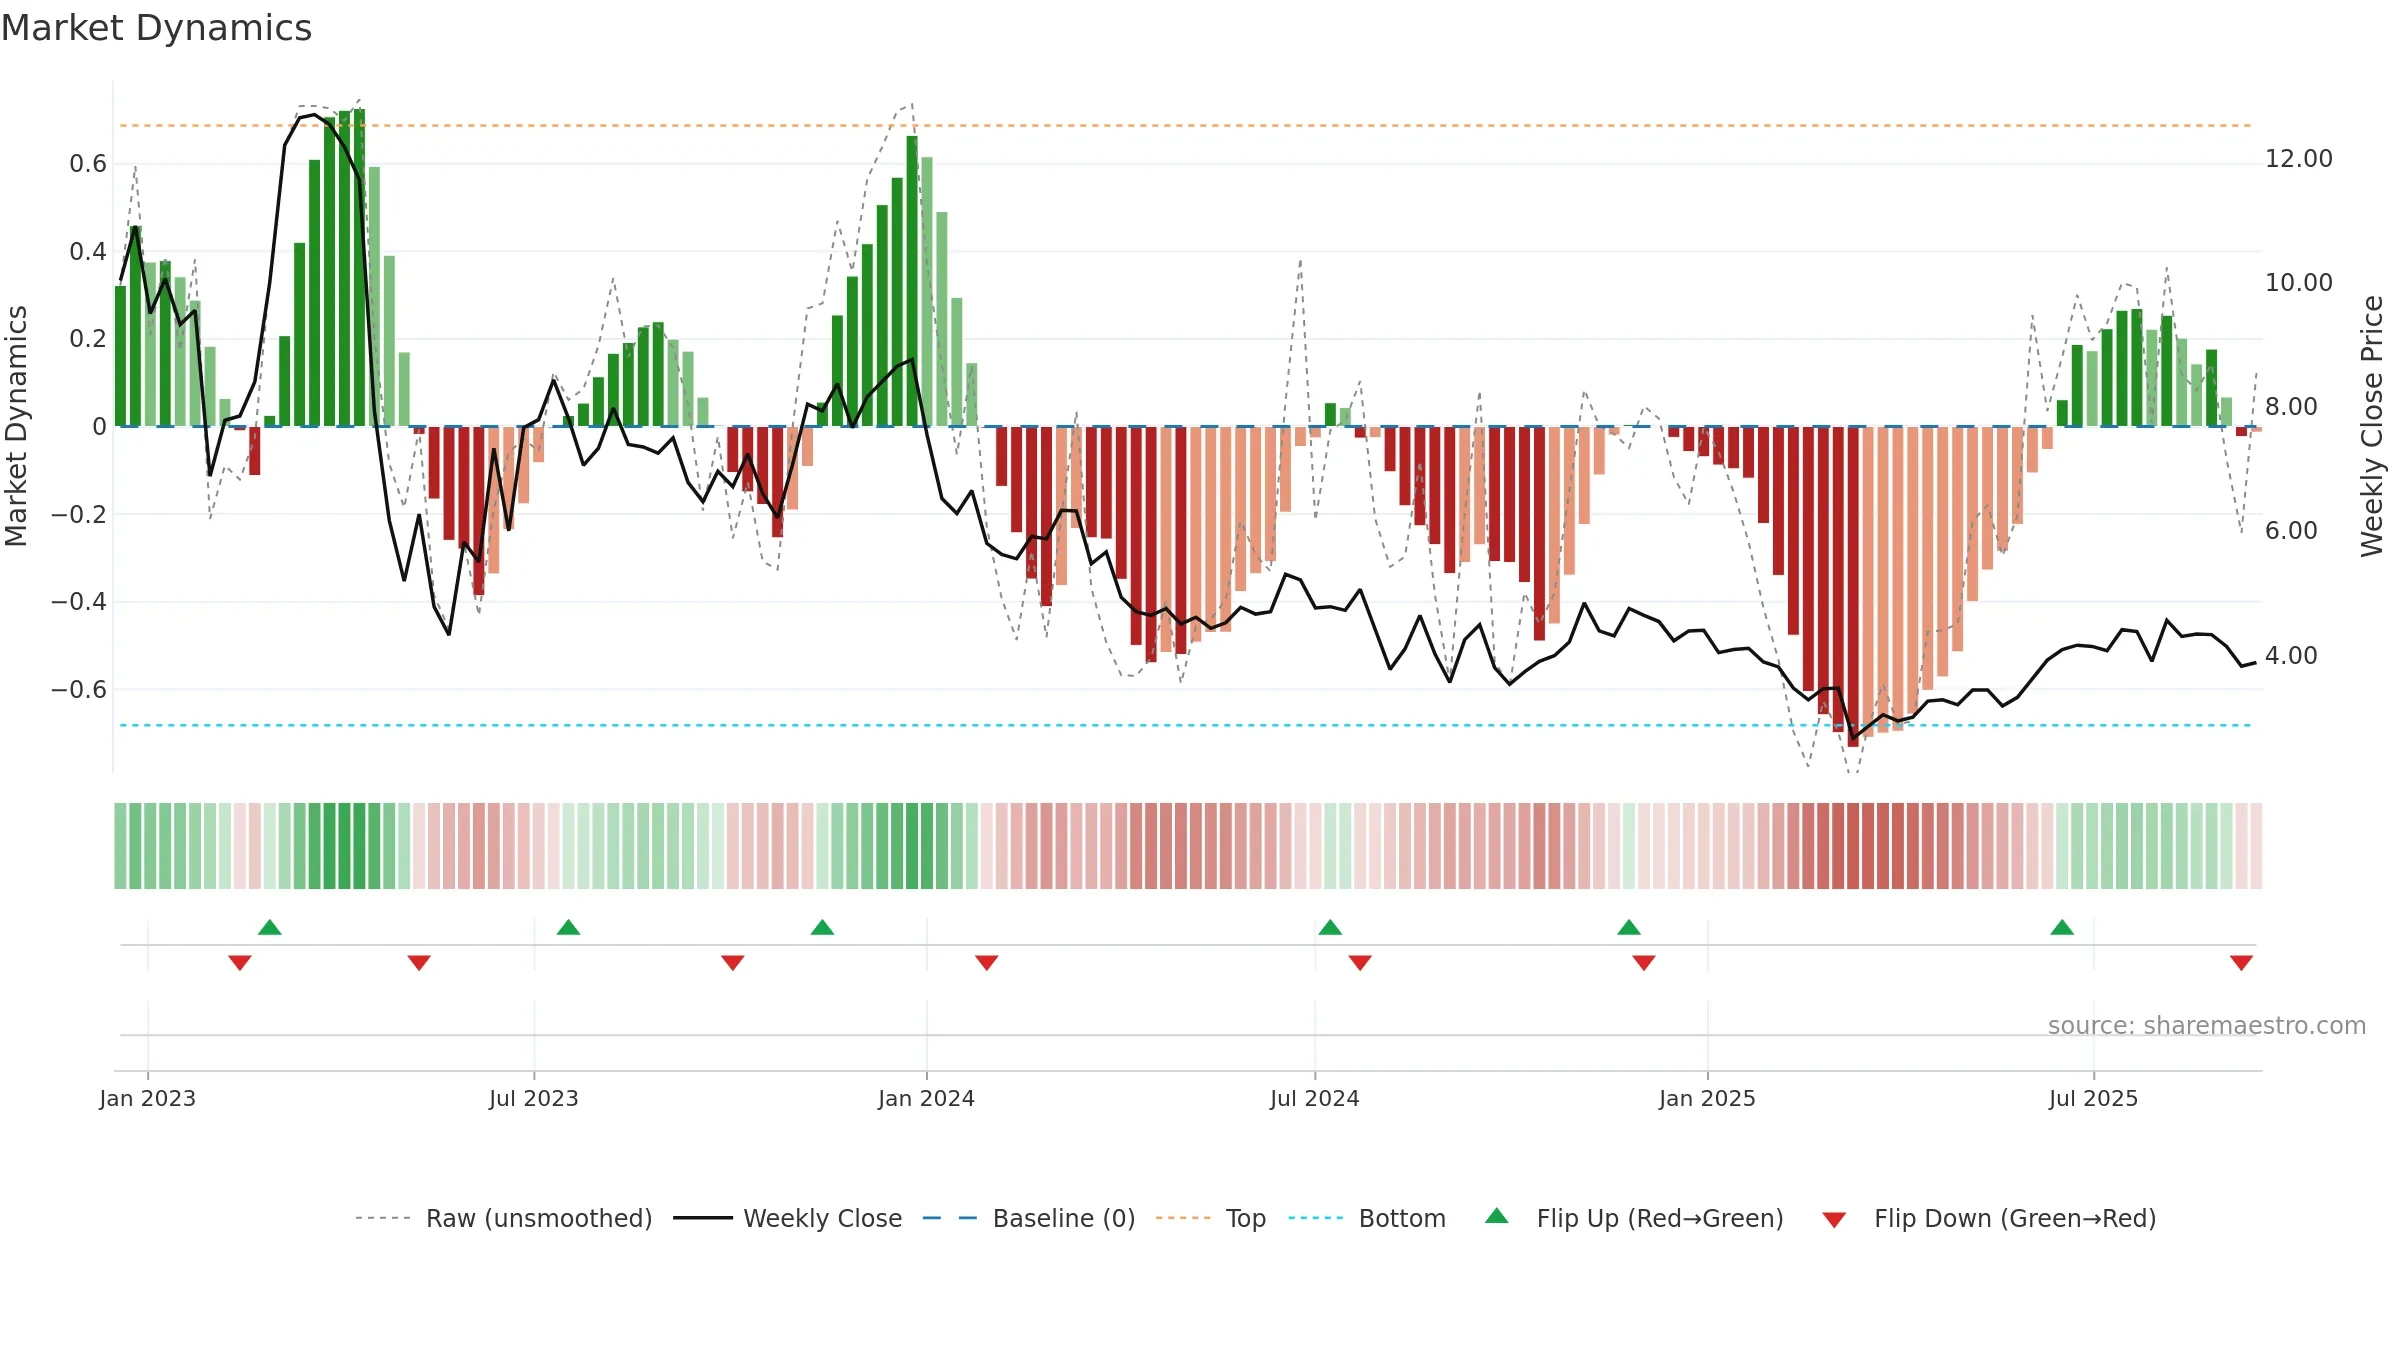The image size is (2400, 1350).
Task: Select the green flip-up triangle of mid November 2023
Action: (x=822, y=927)
